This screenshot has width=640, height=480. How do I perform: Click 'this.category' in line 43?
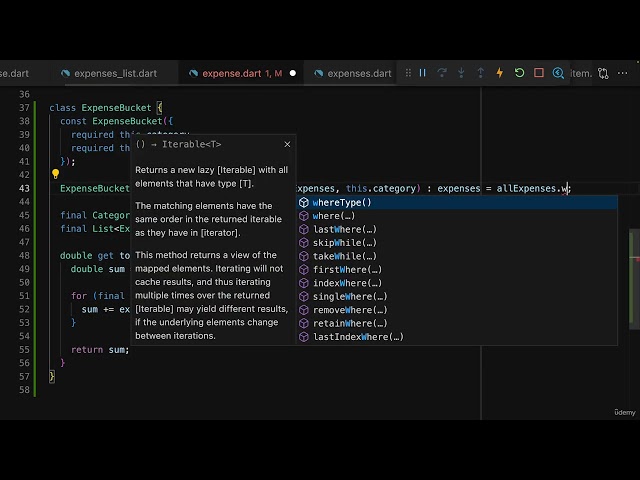click(380, 189)
